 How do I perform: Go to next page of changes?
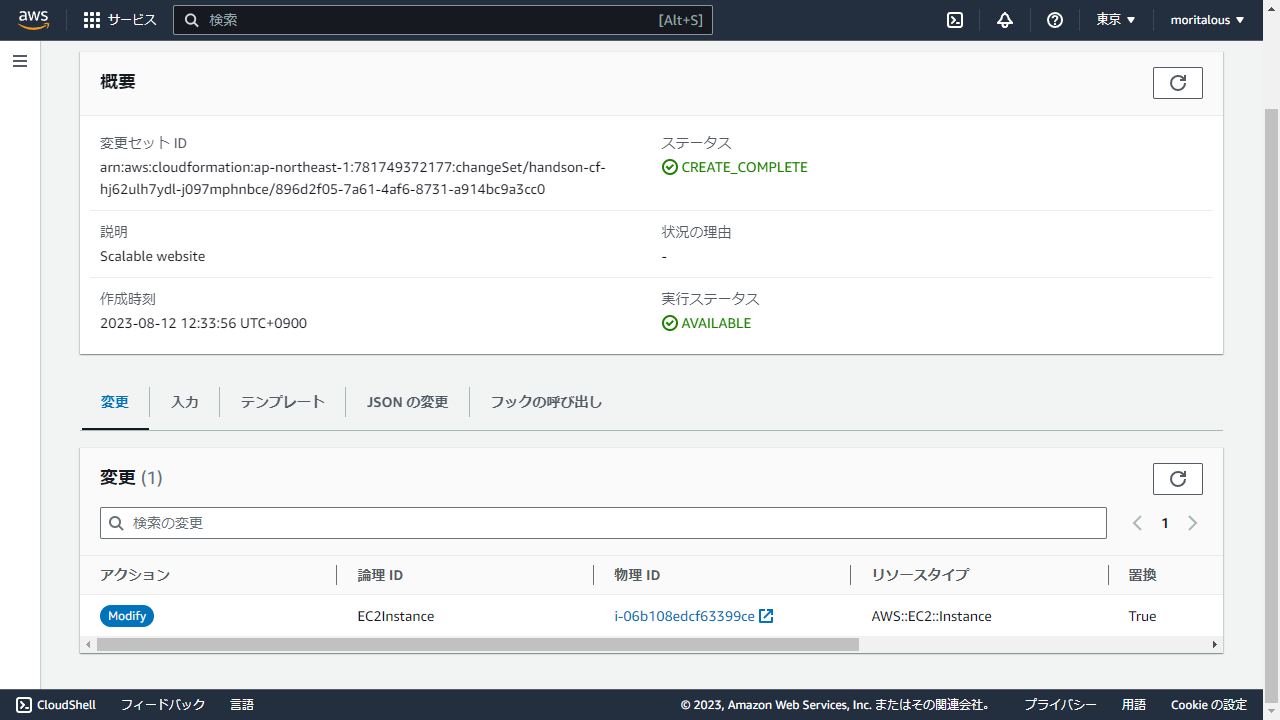point(1192,523)
